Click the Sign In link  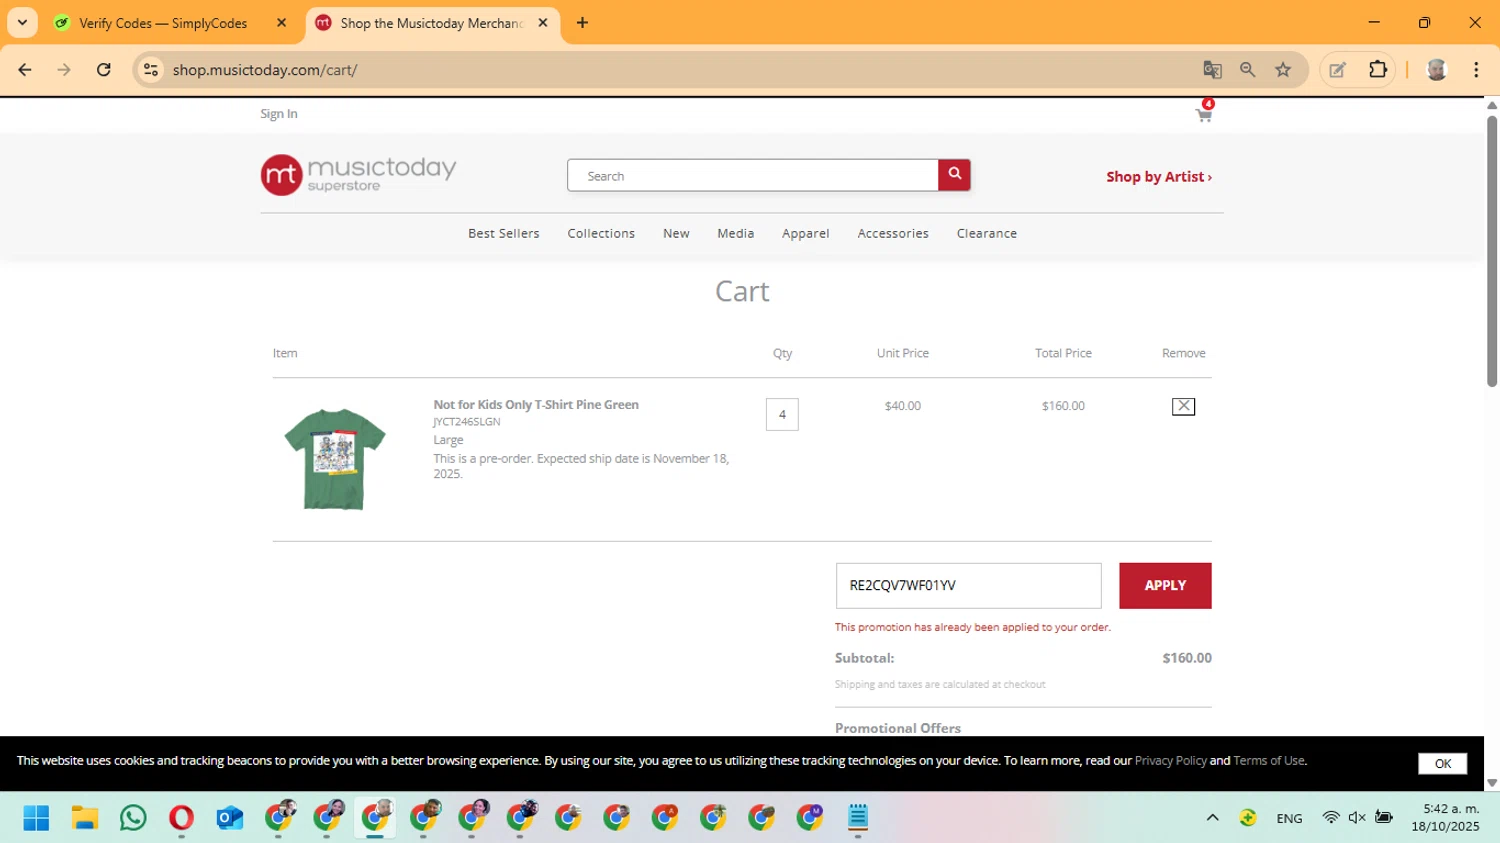(279, 114)
